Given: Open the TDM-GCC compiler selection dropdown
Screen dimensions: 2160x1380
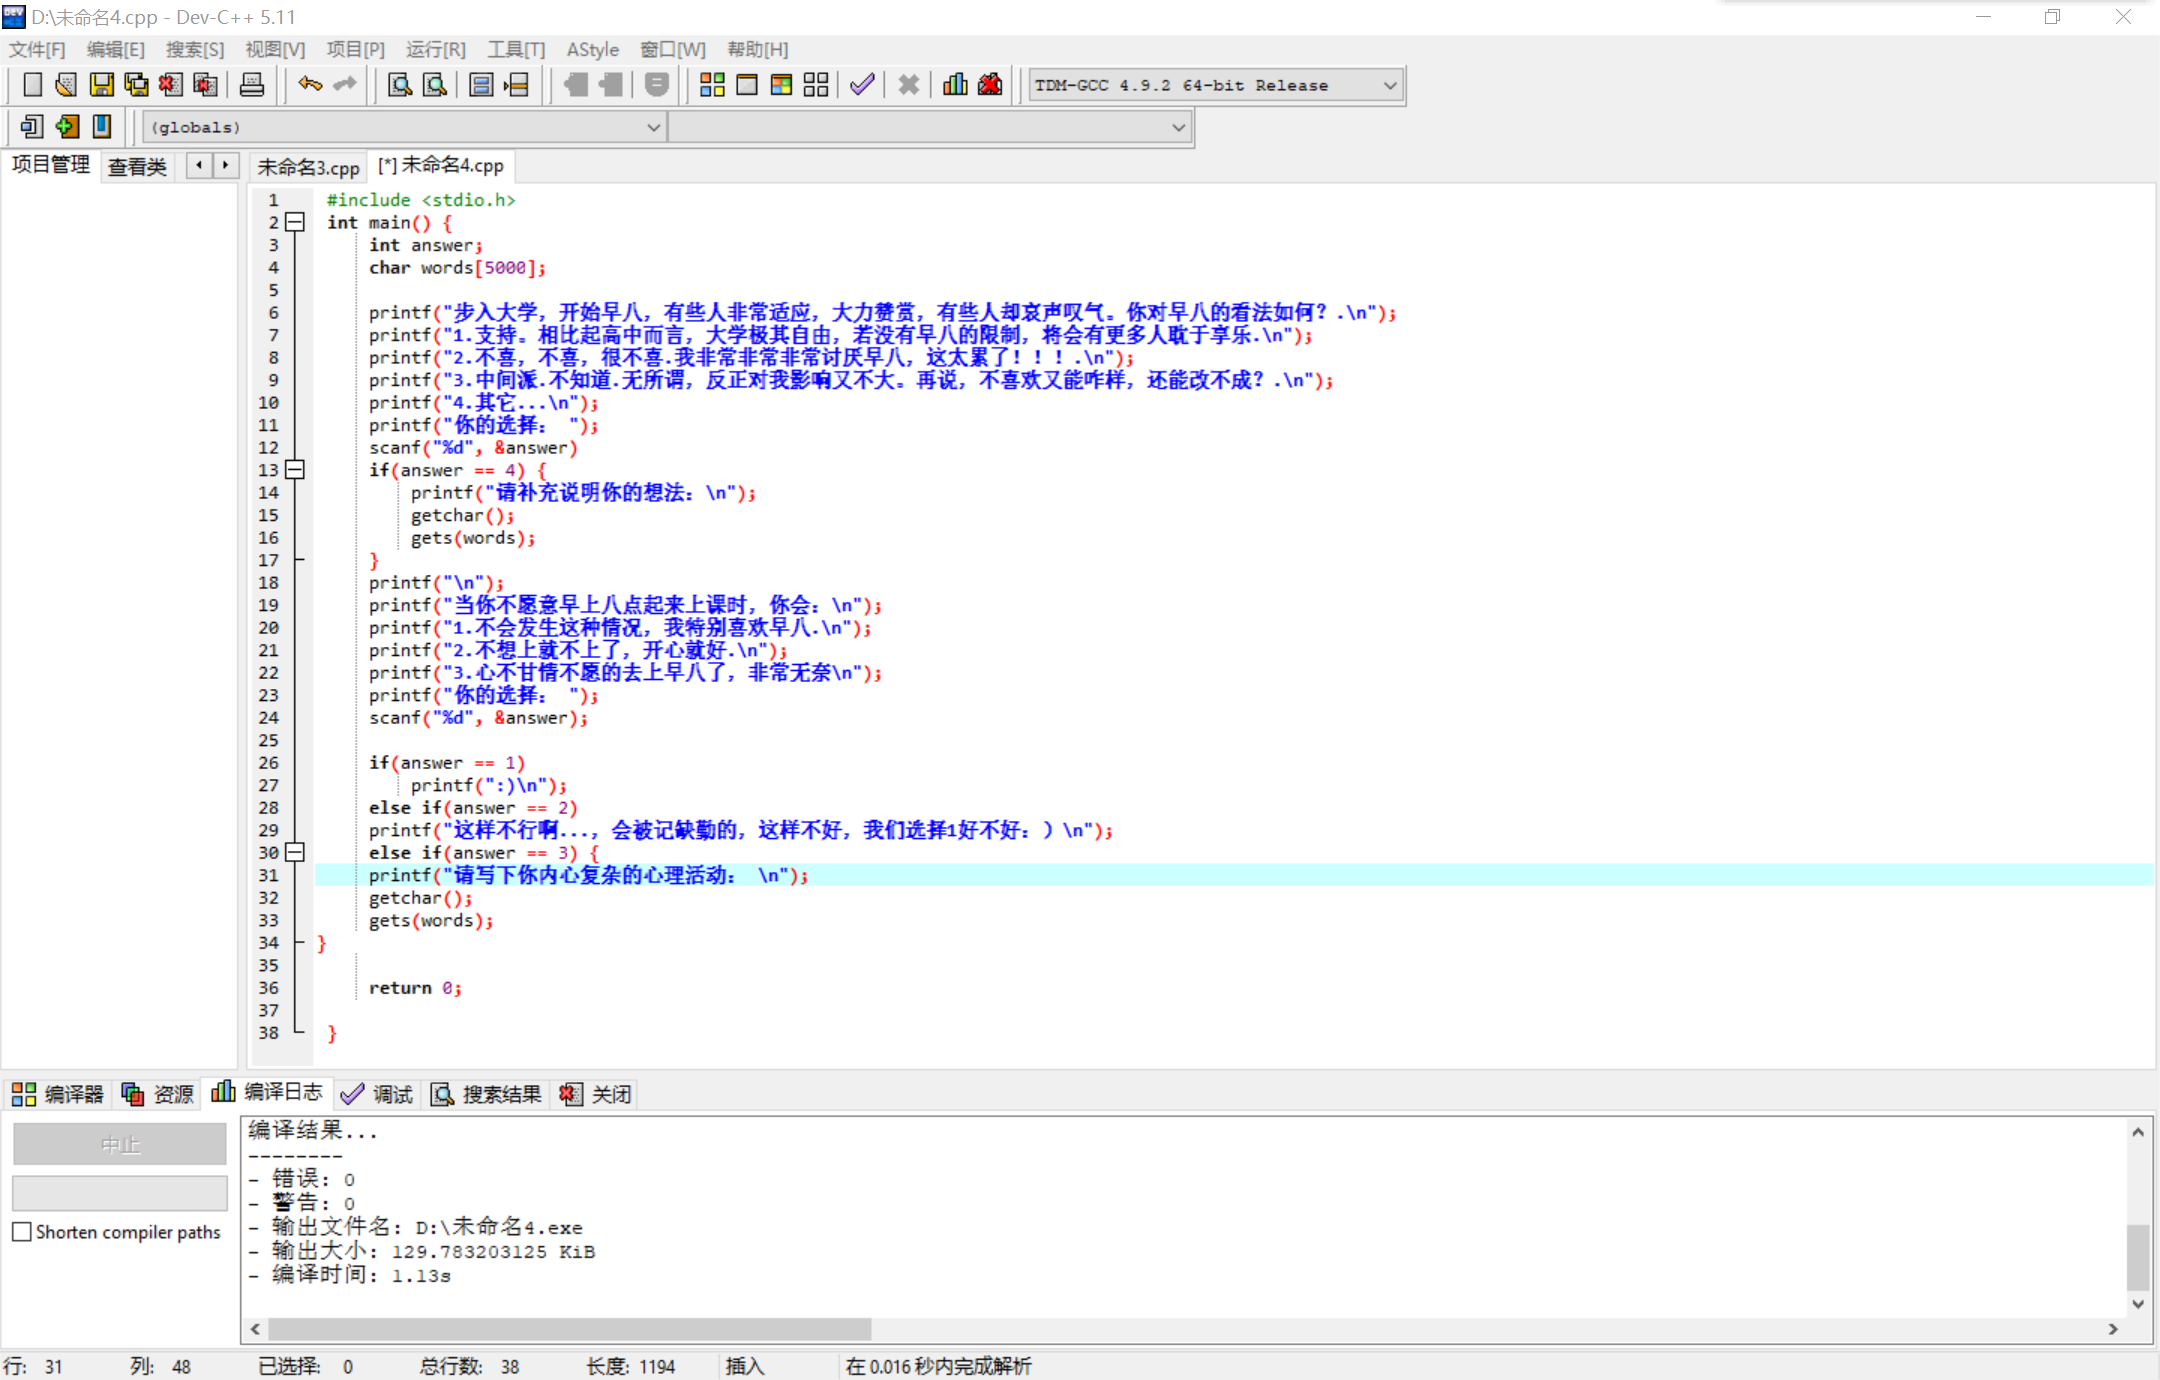Looking at the screenshot, I should coord(1389,86).
